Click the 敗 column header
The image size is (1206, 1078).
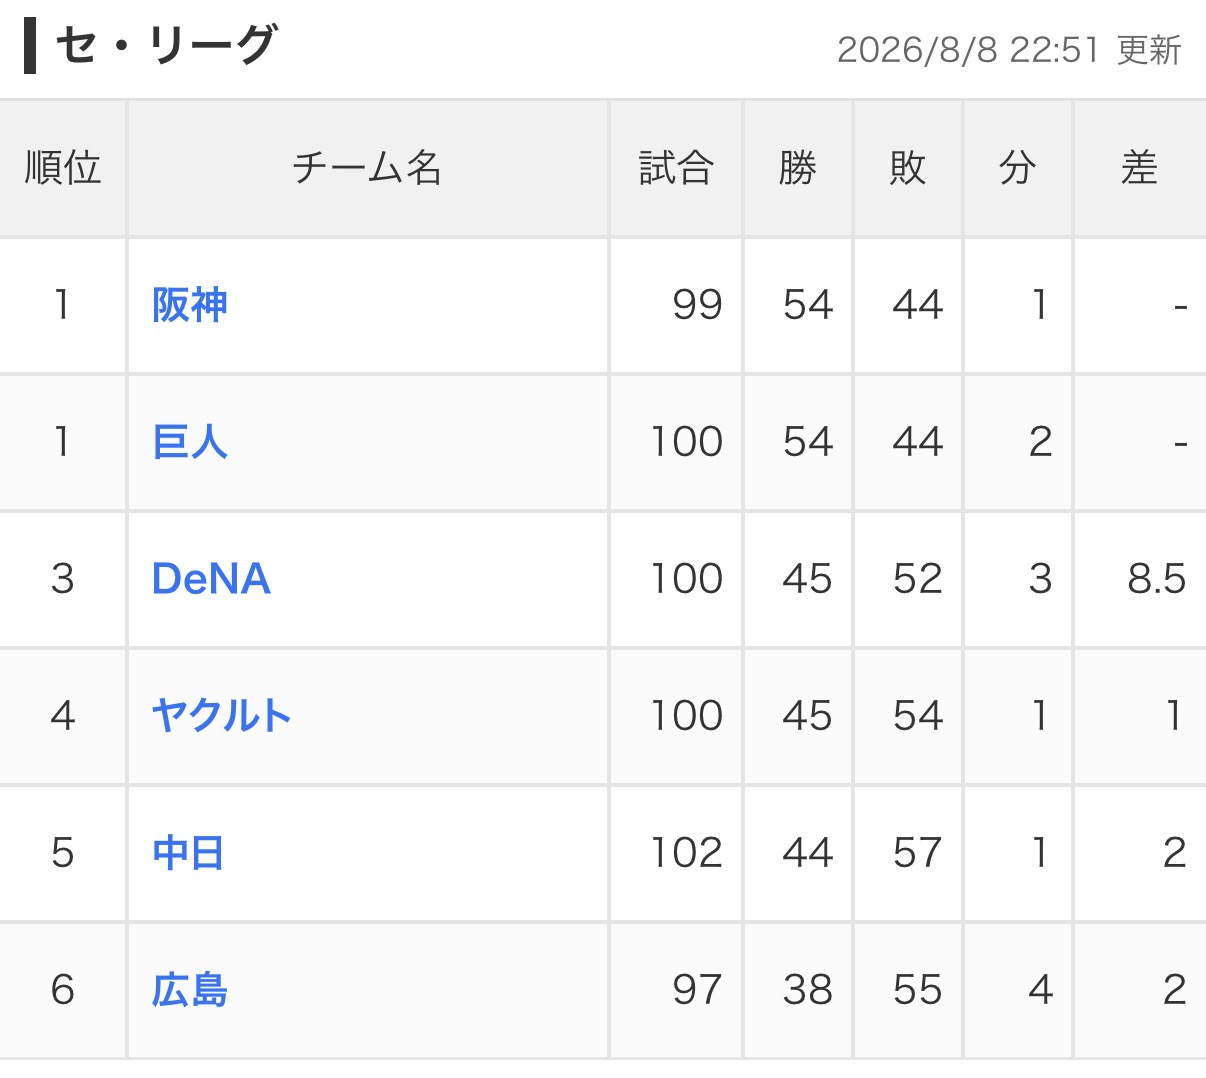tap(907, 168)
